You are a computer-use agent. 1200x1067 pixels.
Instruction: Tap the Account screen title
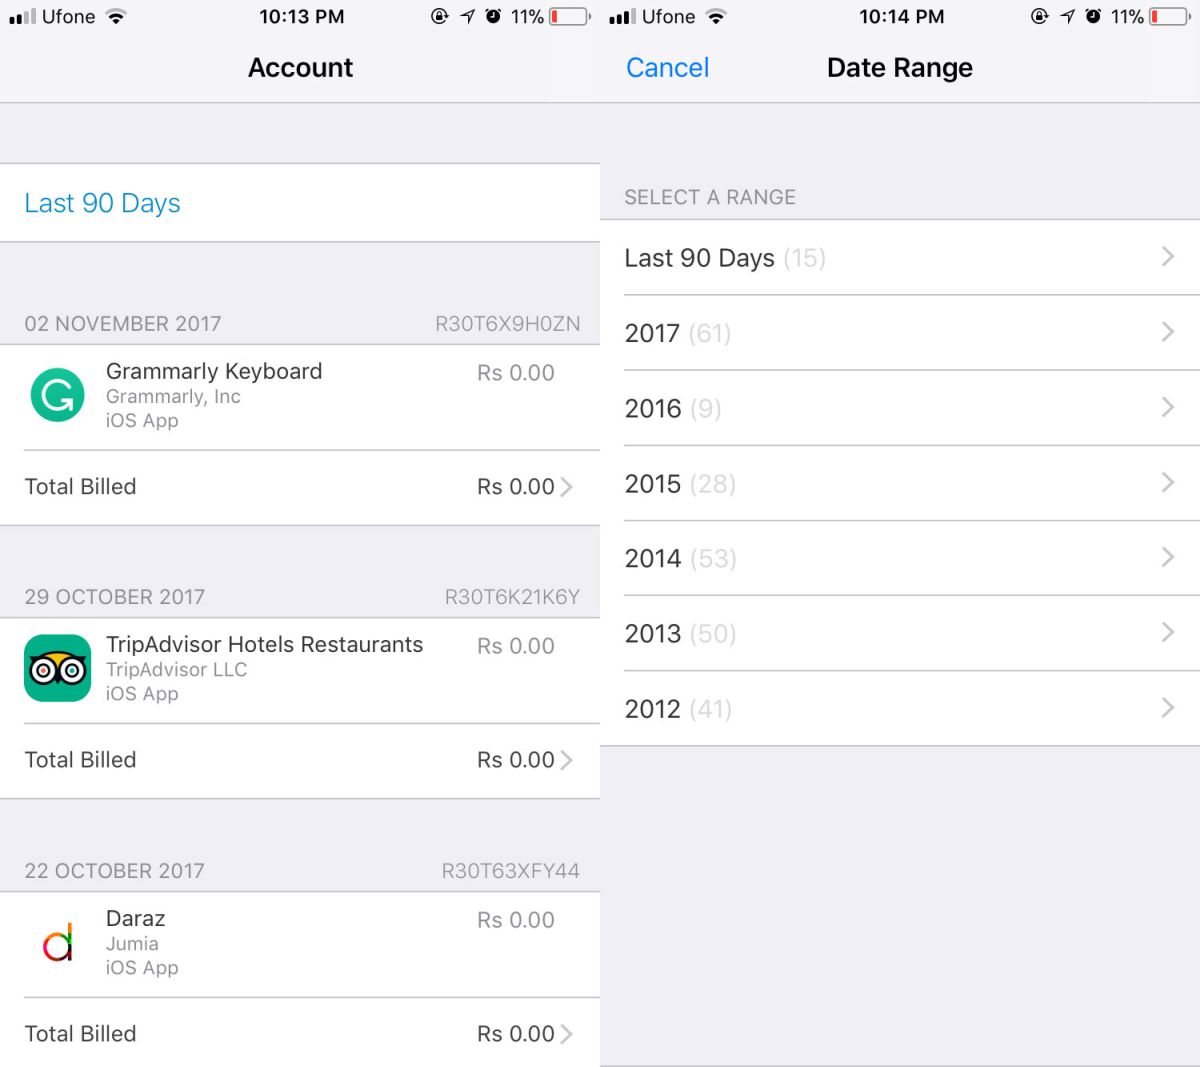tap(300, 67)
